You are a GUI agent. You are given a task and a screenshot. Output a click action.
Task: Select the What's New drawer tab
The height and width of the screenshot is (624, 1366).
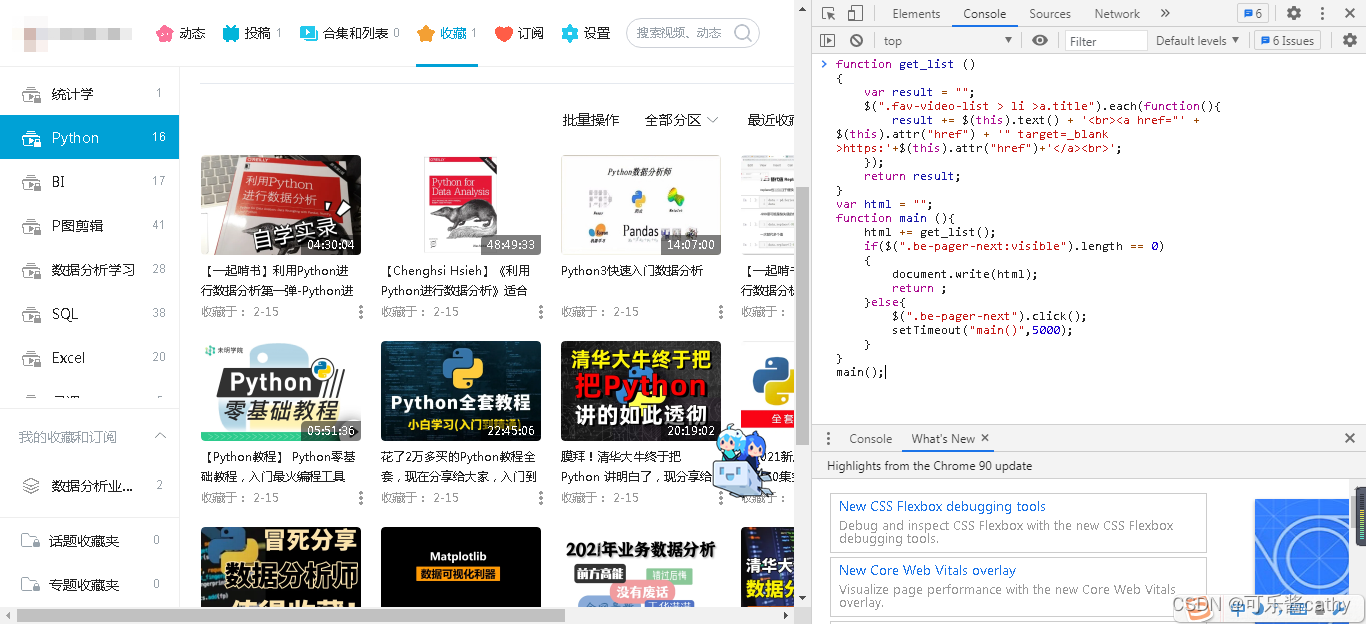[942, 439]
